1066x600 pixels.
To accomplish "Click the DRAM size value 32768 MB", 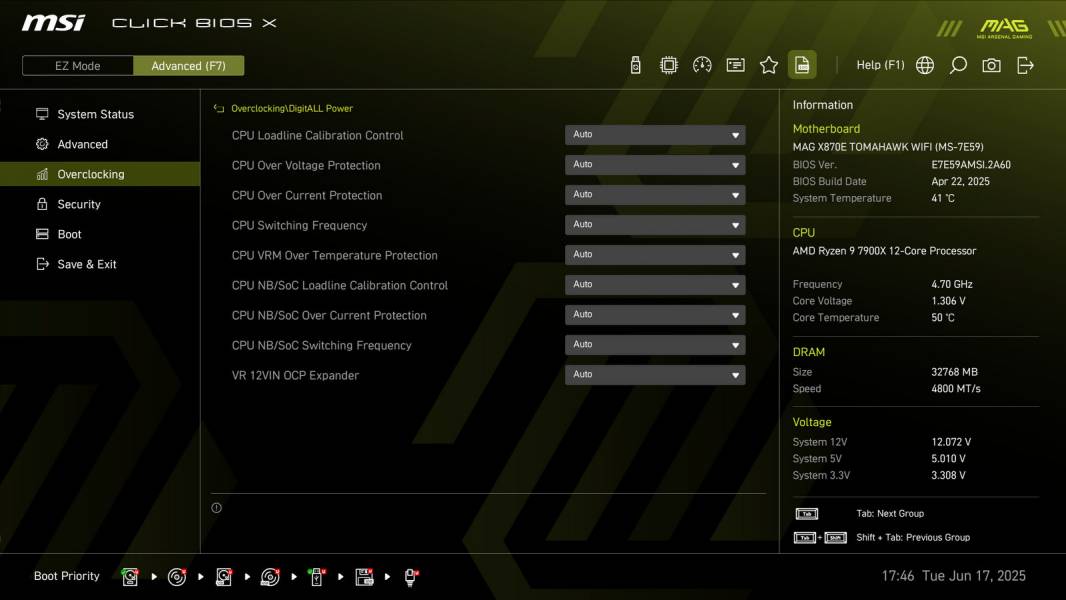I will (954, 372).
